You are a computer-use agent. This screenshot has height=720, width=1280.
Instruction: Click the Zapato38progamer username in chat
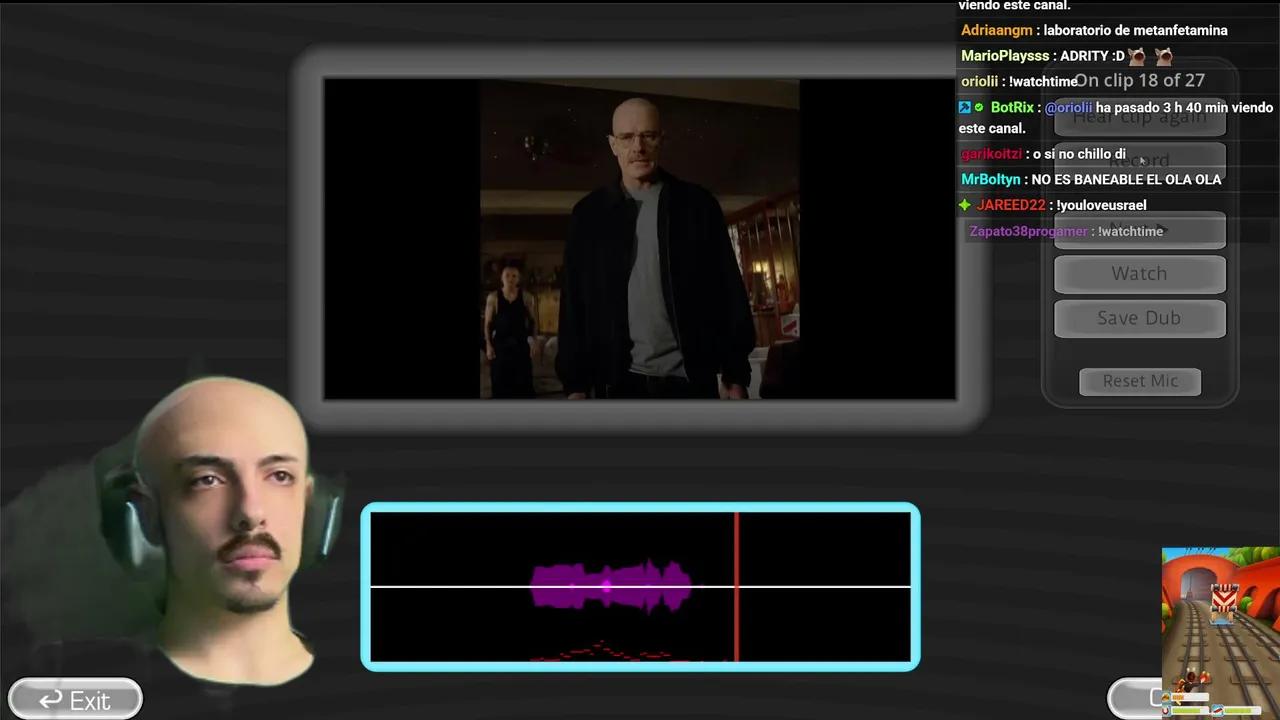[x=1028, y=231]
